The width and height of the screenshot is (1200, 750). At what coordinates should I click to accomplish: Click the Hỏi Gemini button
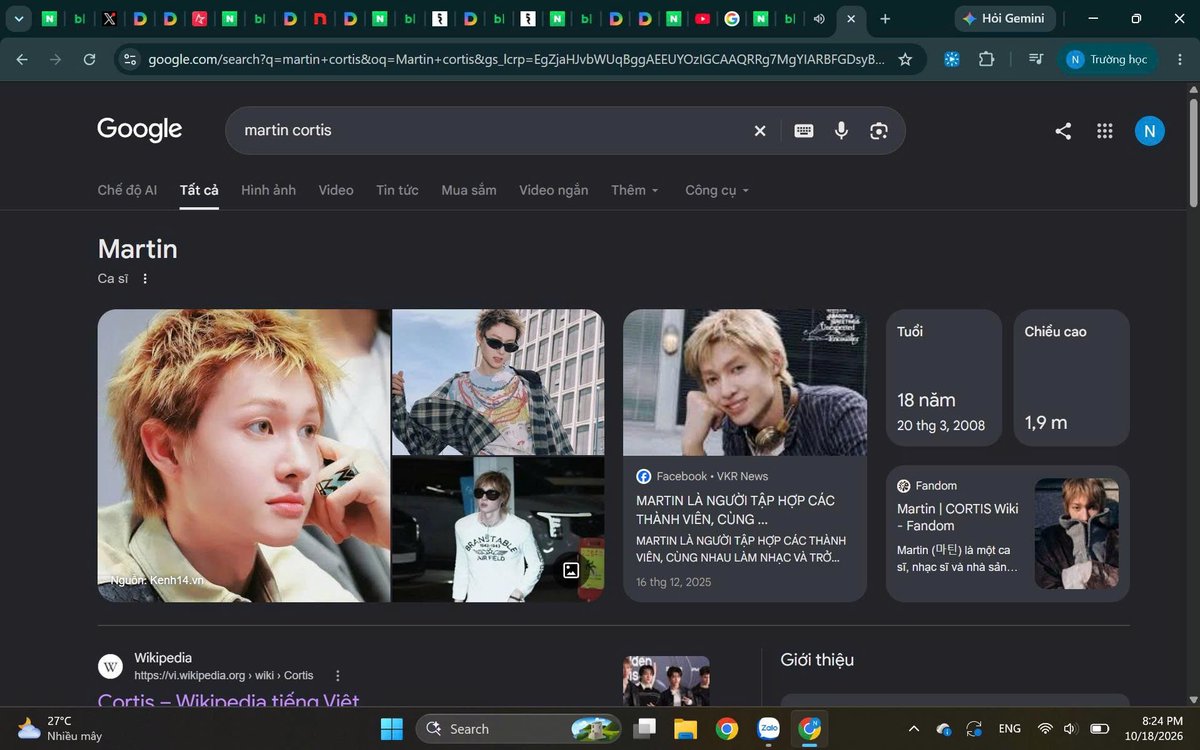click(x=1005, y=18)
